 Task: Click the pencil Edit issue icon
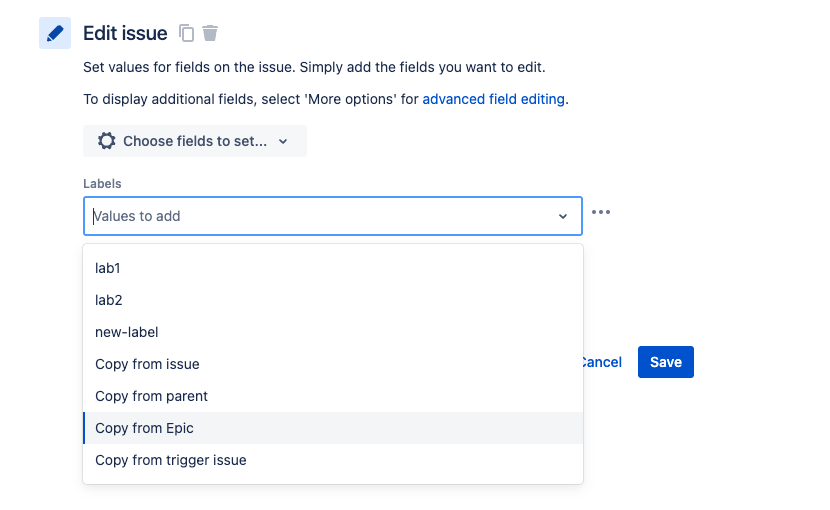coord(55,33)
